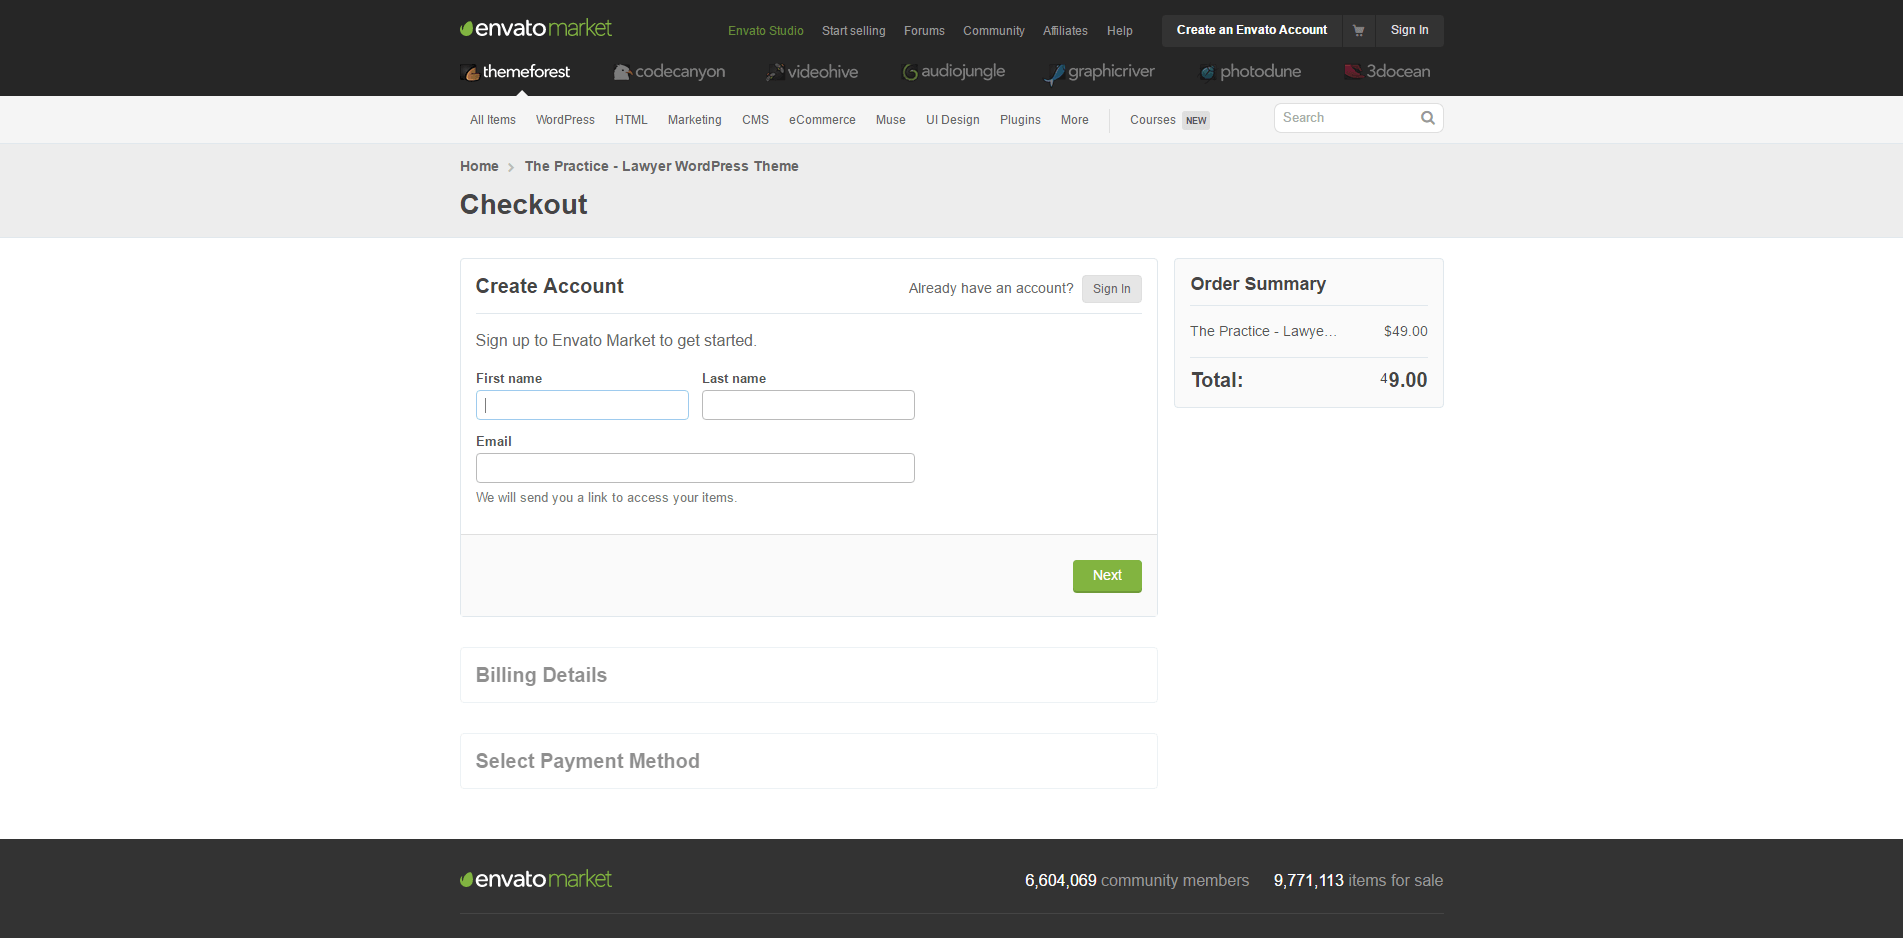The width and height of the screenshot is (1903, 938).
Task: Open the Affiliates link
Action: point(1065,31)
